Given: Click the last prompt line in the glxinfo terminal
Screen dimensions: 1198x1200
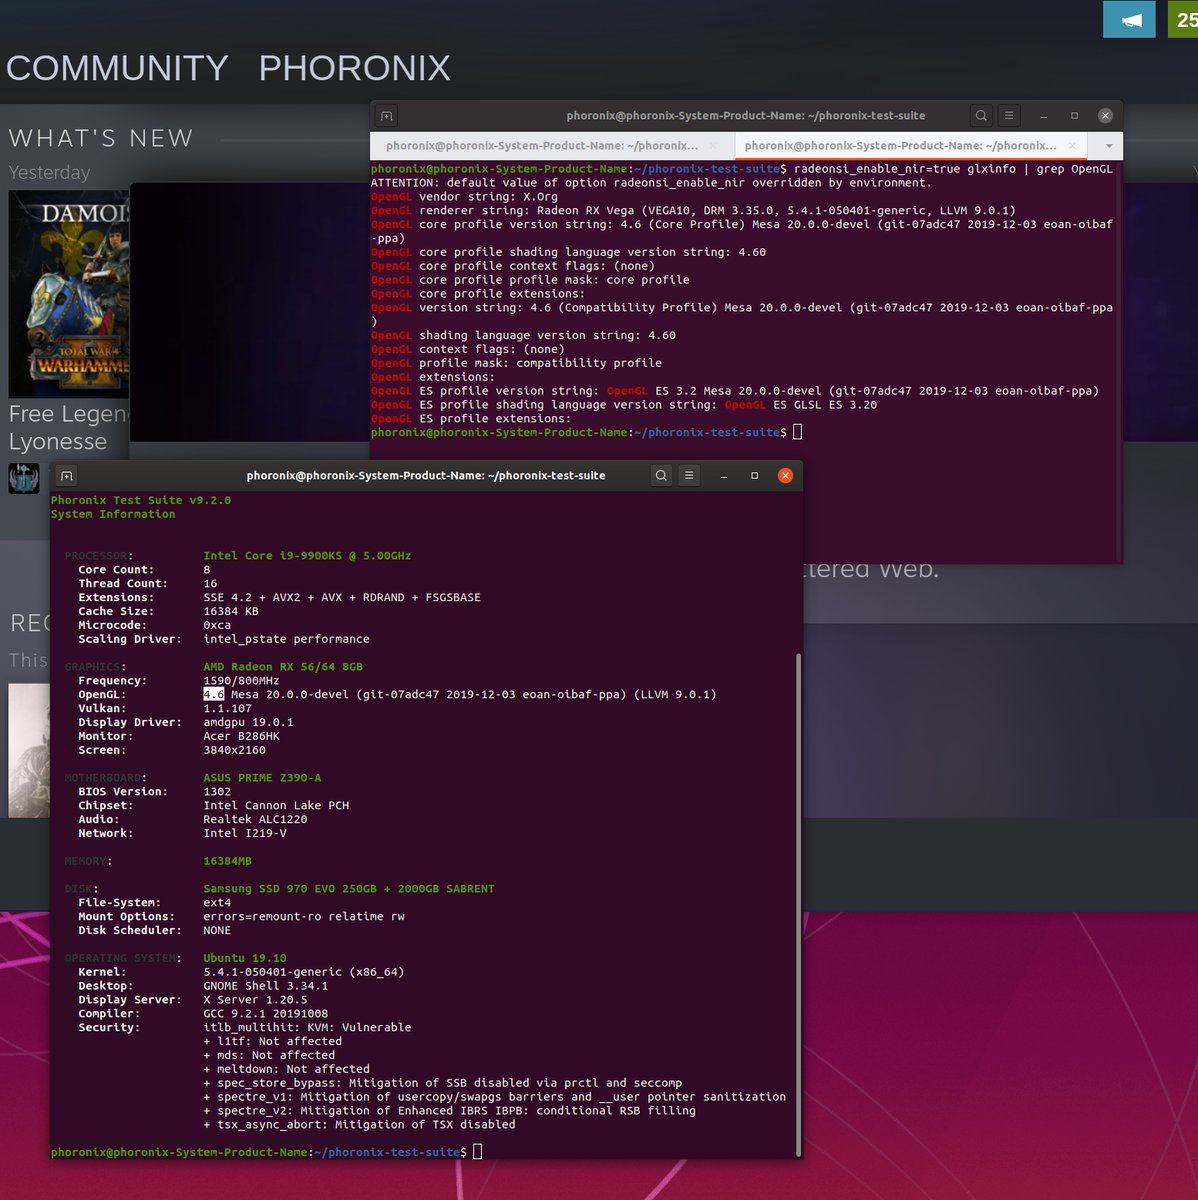Looking at the screenshot, I should point(586,432).
